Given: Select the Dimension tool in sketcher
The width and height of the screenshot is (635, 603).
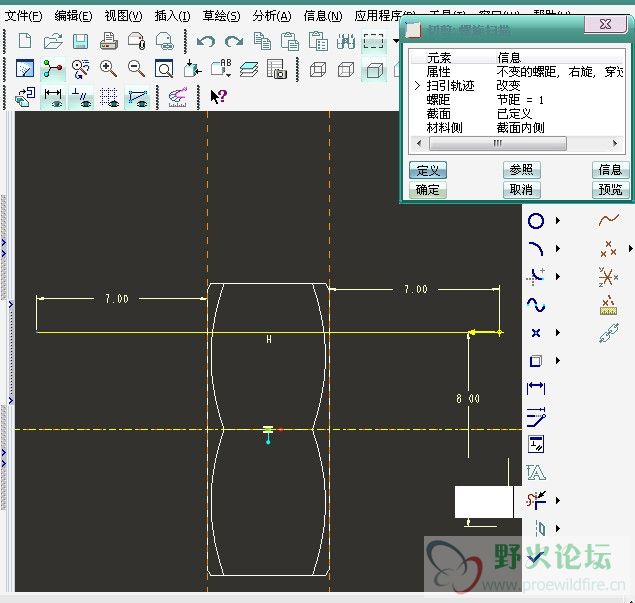Looking at the screenshot, I should tap(536, 388).
